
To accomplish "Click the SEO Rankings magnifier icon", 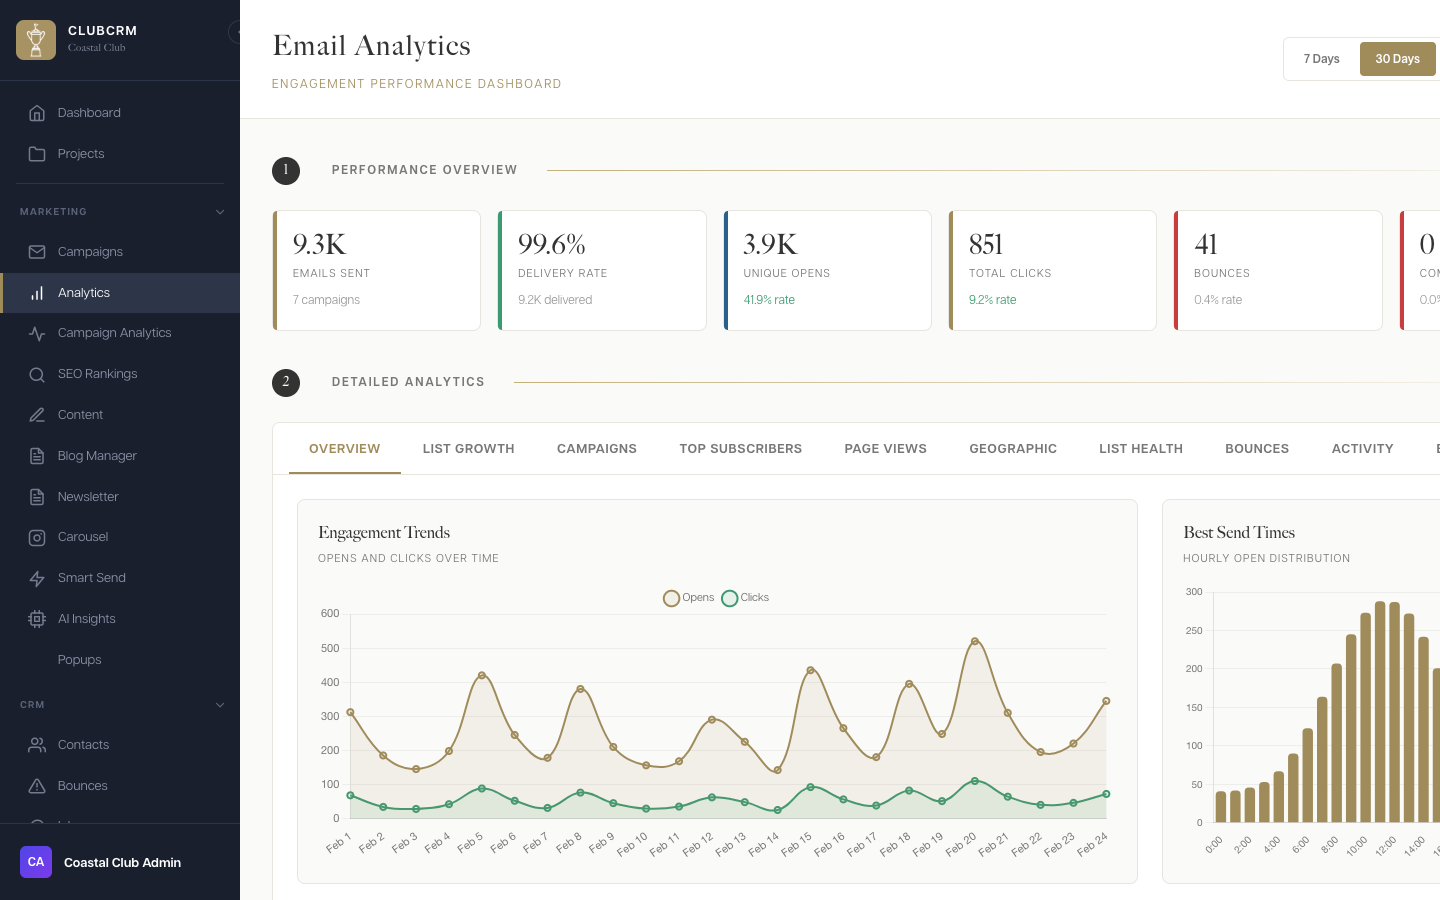I will [37, 373].
